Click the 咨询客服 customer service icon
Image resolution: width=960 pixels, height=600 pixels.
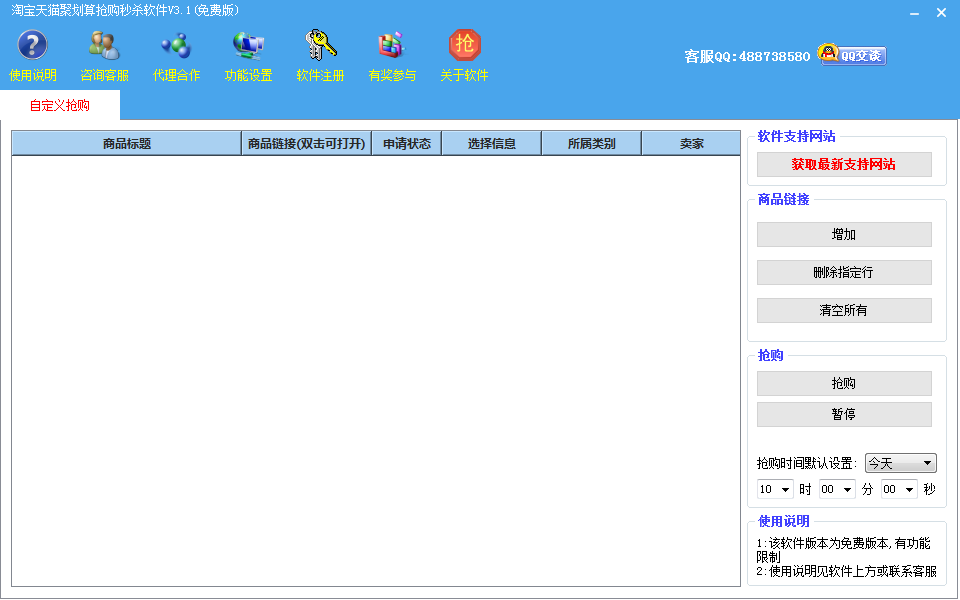(104, 46)
